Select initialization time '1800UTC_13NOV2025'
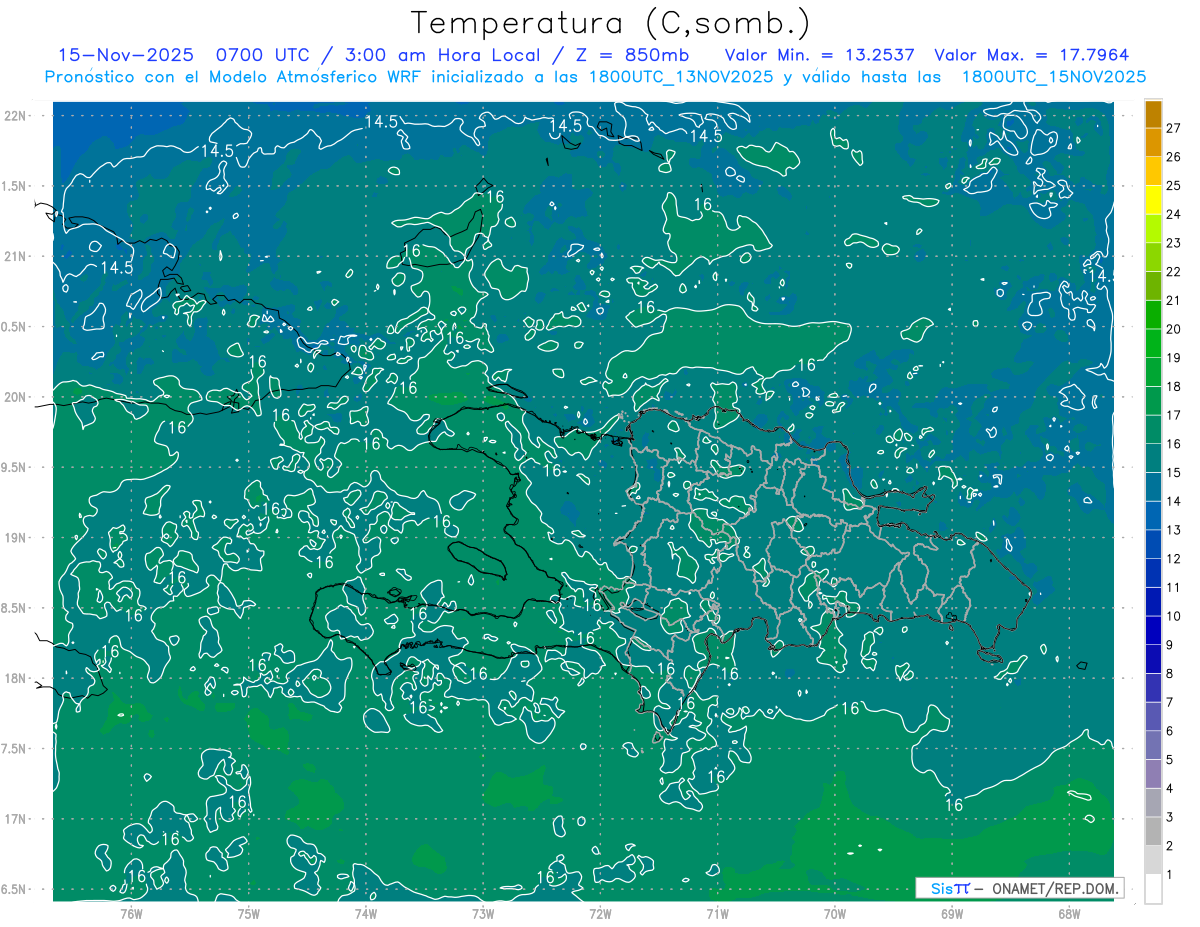The width and height of the screenshot is (1200, 927). click(x=681, y=77)
